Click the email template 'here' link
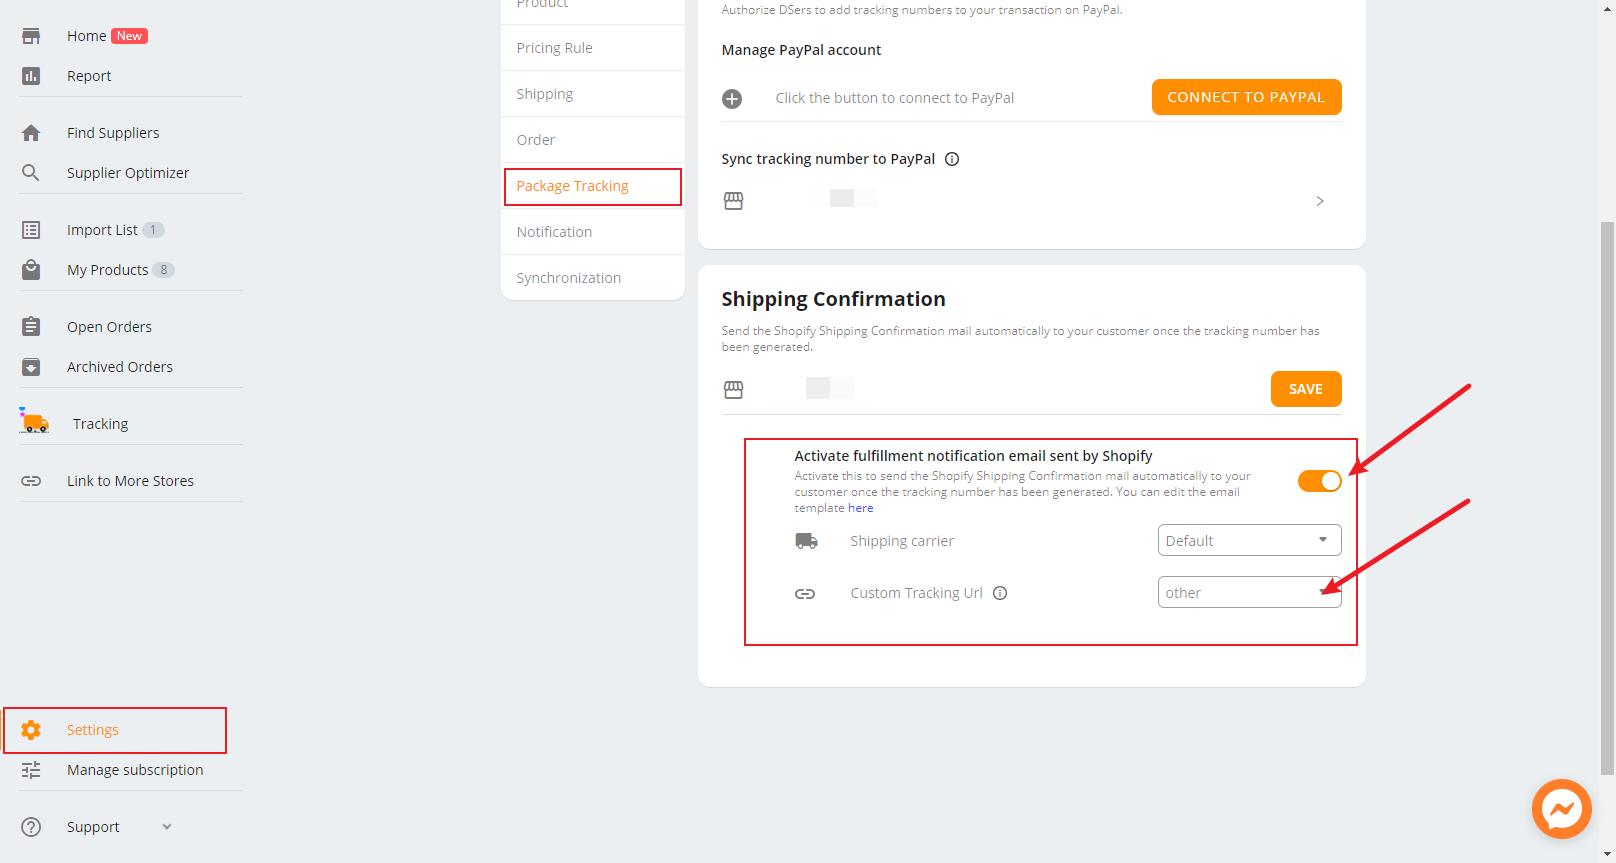This screenshot has height=863, width=1616. click(861, 508)
